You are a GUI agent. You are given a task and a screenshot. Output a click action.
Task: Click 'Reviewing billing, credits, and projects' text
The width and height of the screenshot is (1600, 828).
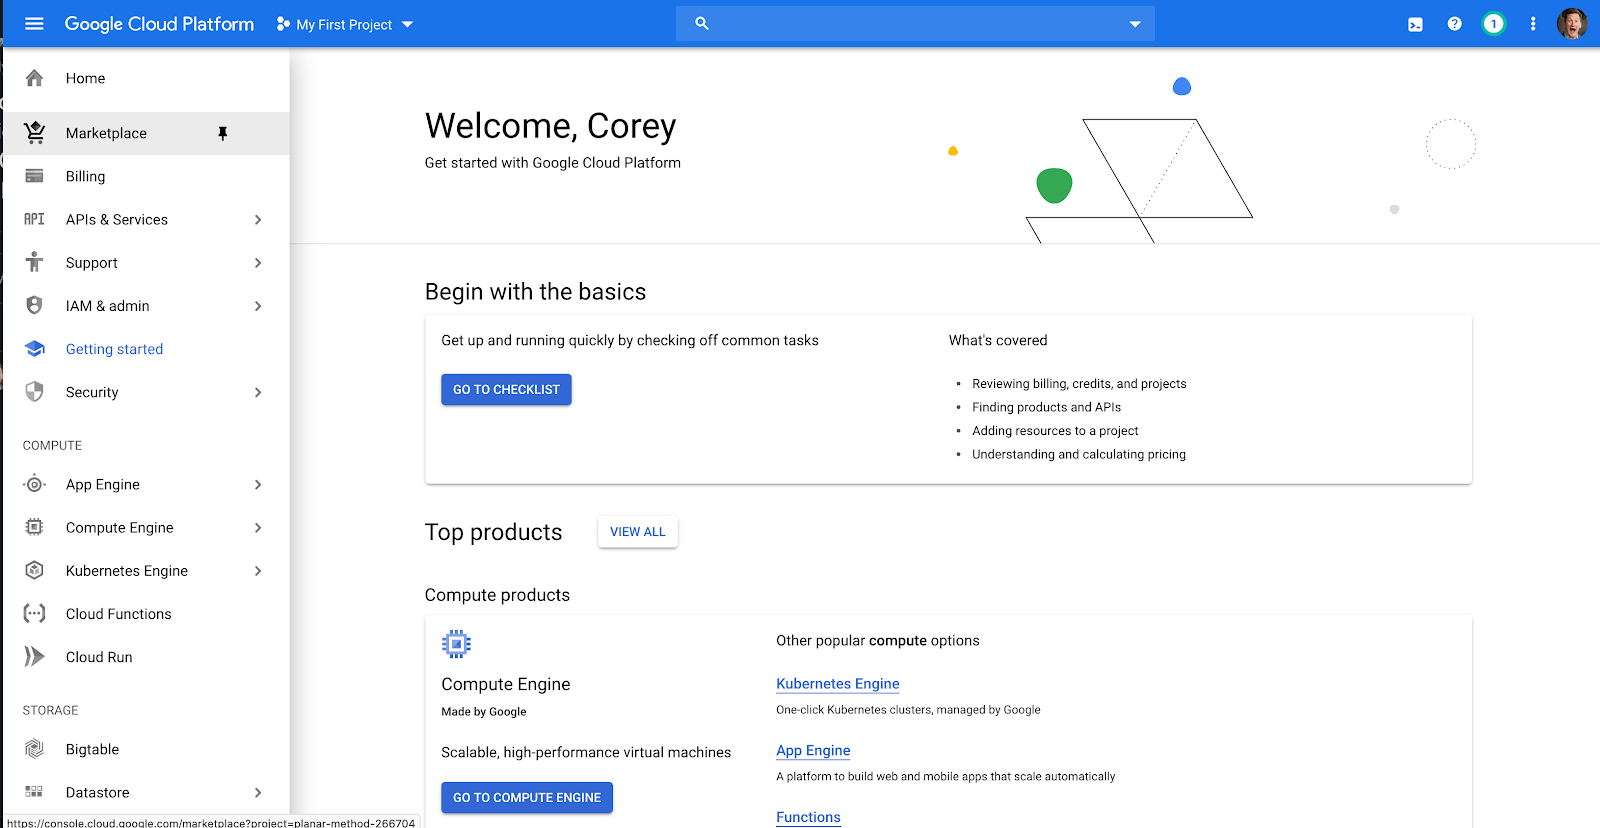1079,384
